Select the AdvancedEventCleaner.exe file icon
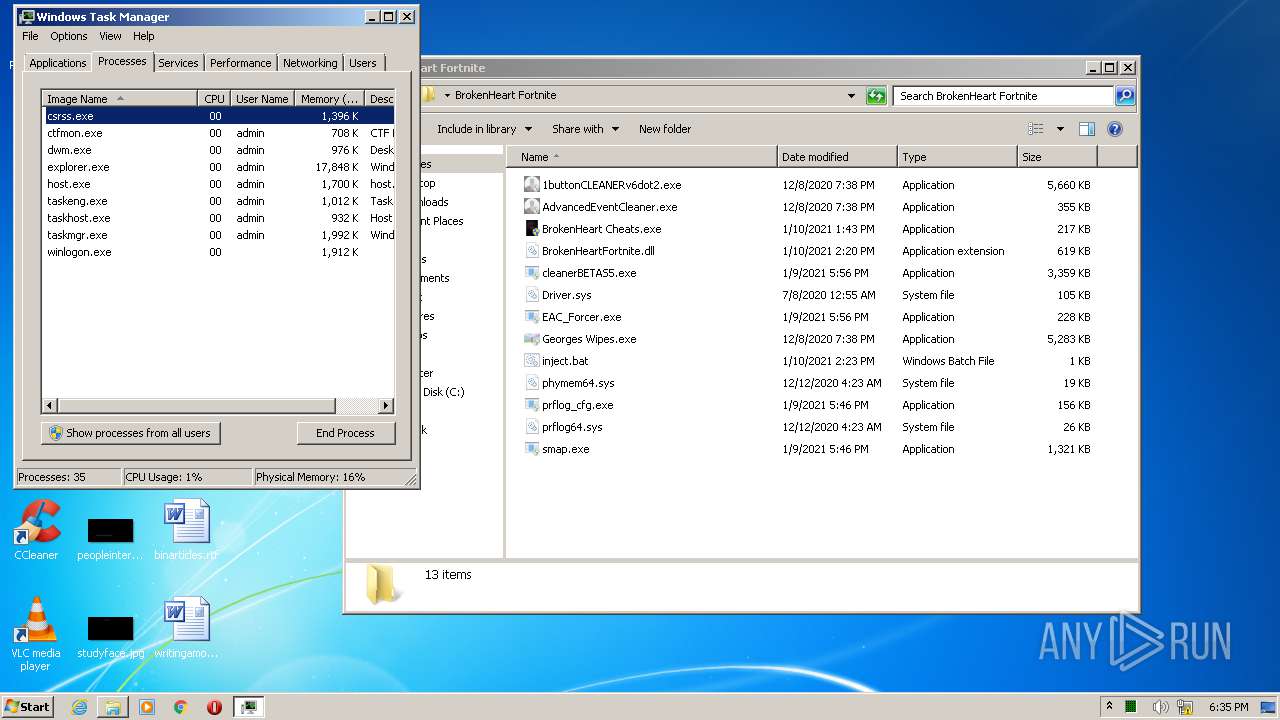The width and height of the screenshot is (1280, 720). (532, 207)
